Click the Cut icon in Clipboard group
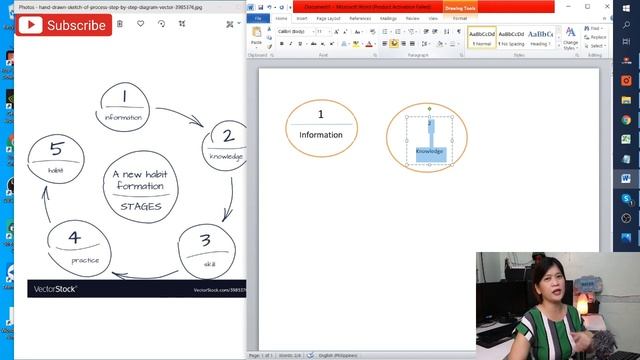Image resolution: width=640 pixels, height=360 pixels. coord(269,29)
